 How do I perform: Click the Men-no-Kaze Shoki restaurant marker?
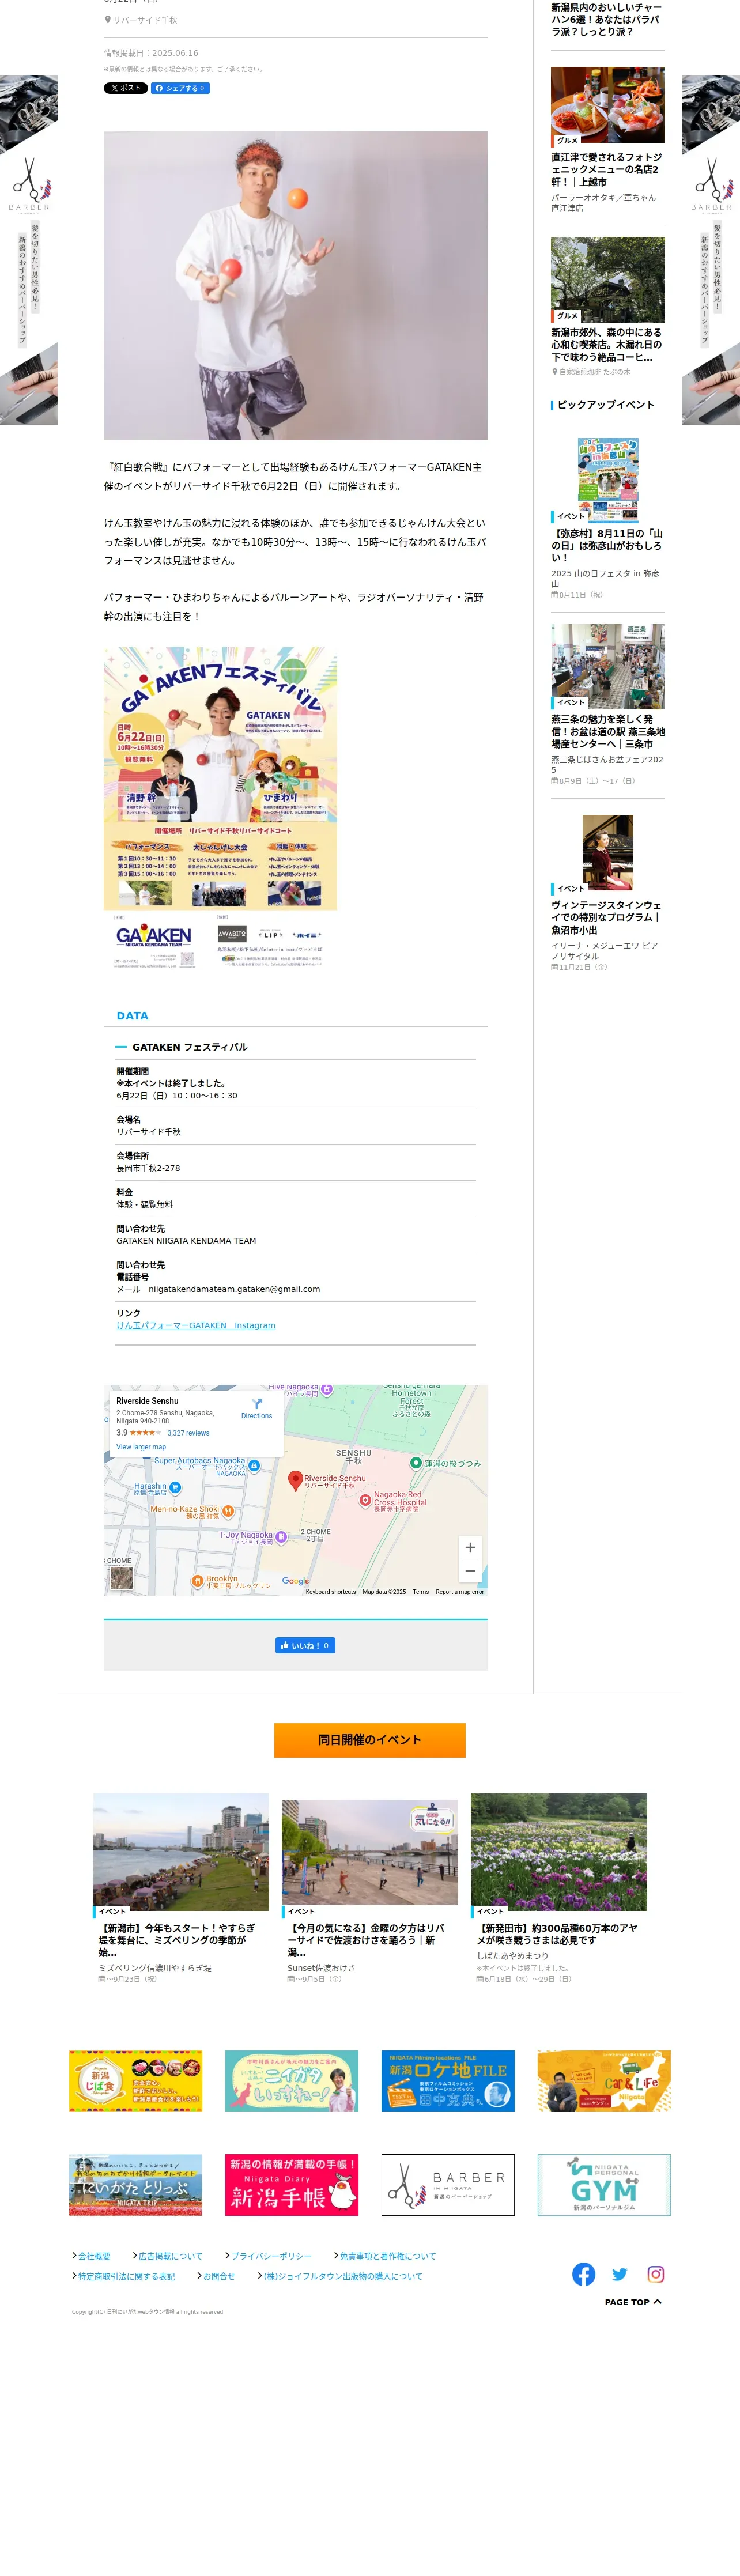coord(228,1511)
